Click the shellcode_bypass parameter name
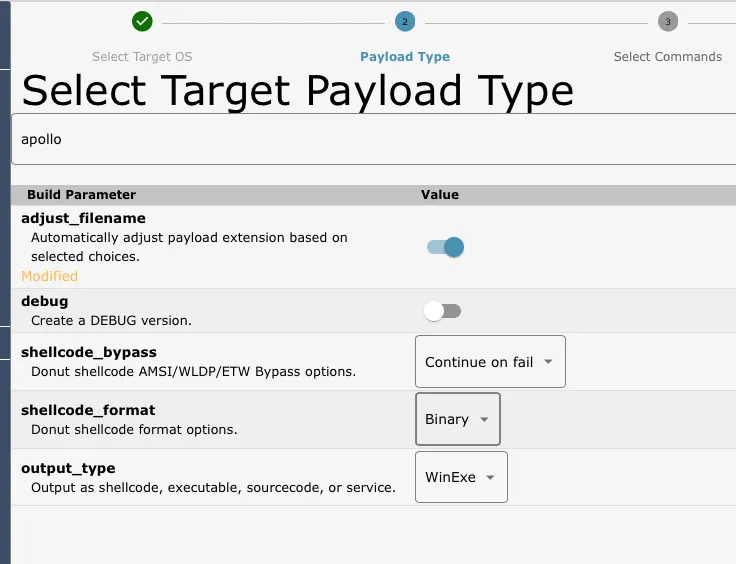 [89, 352]
